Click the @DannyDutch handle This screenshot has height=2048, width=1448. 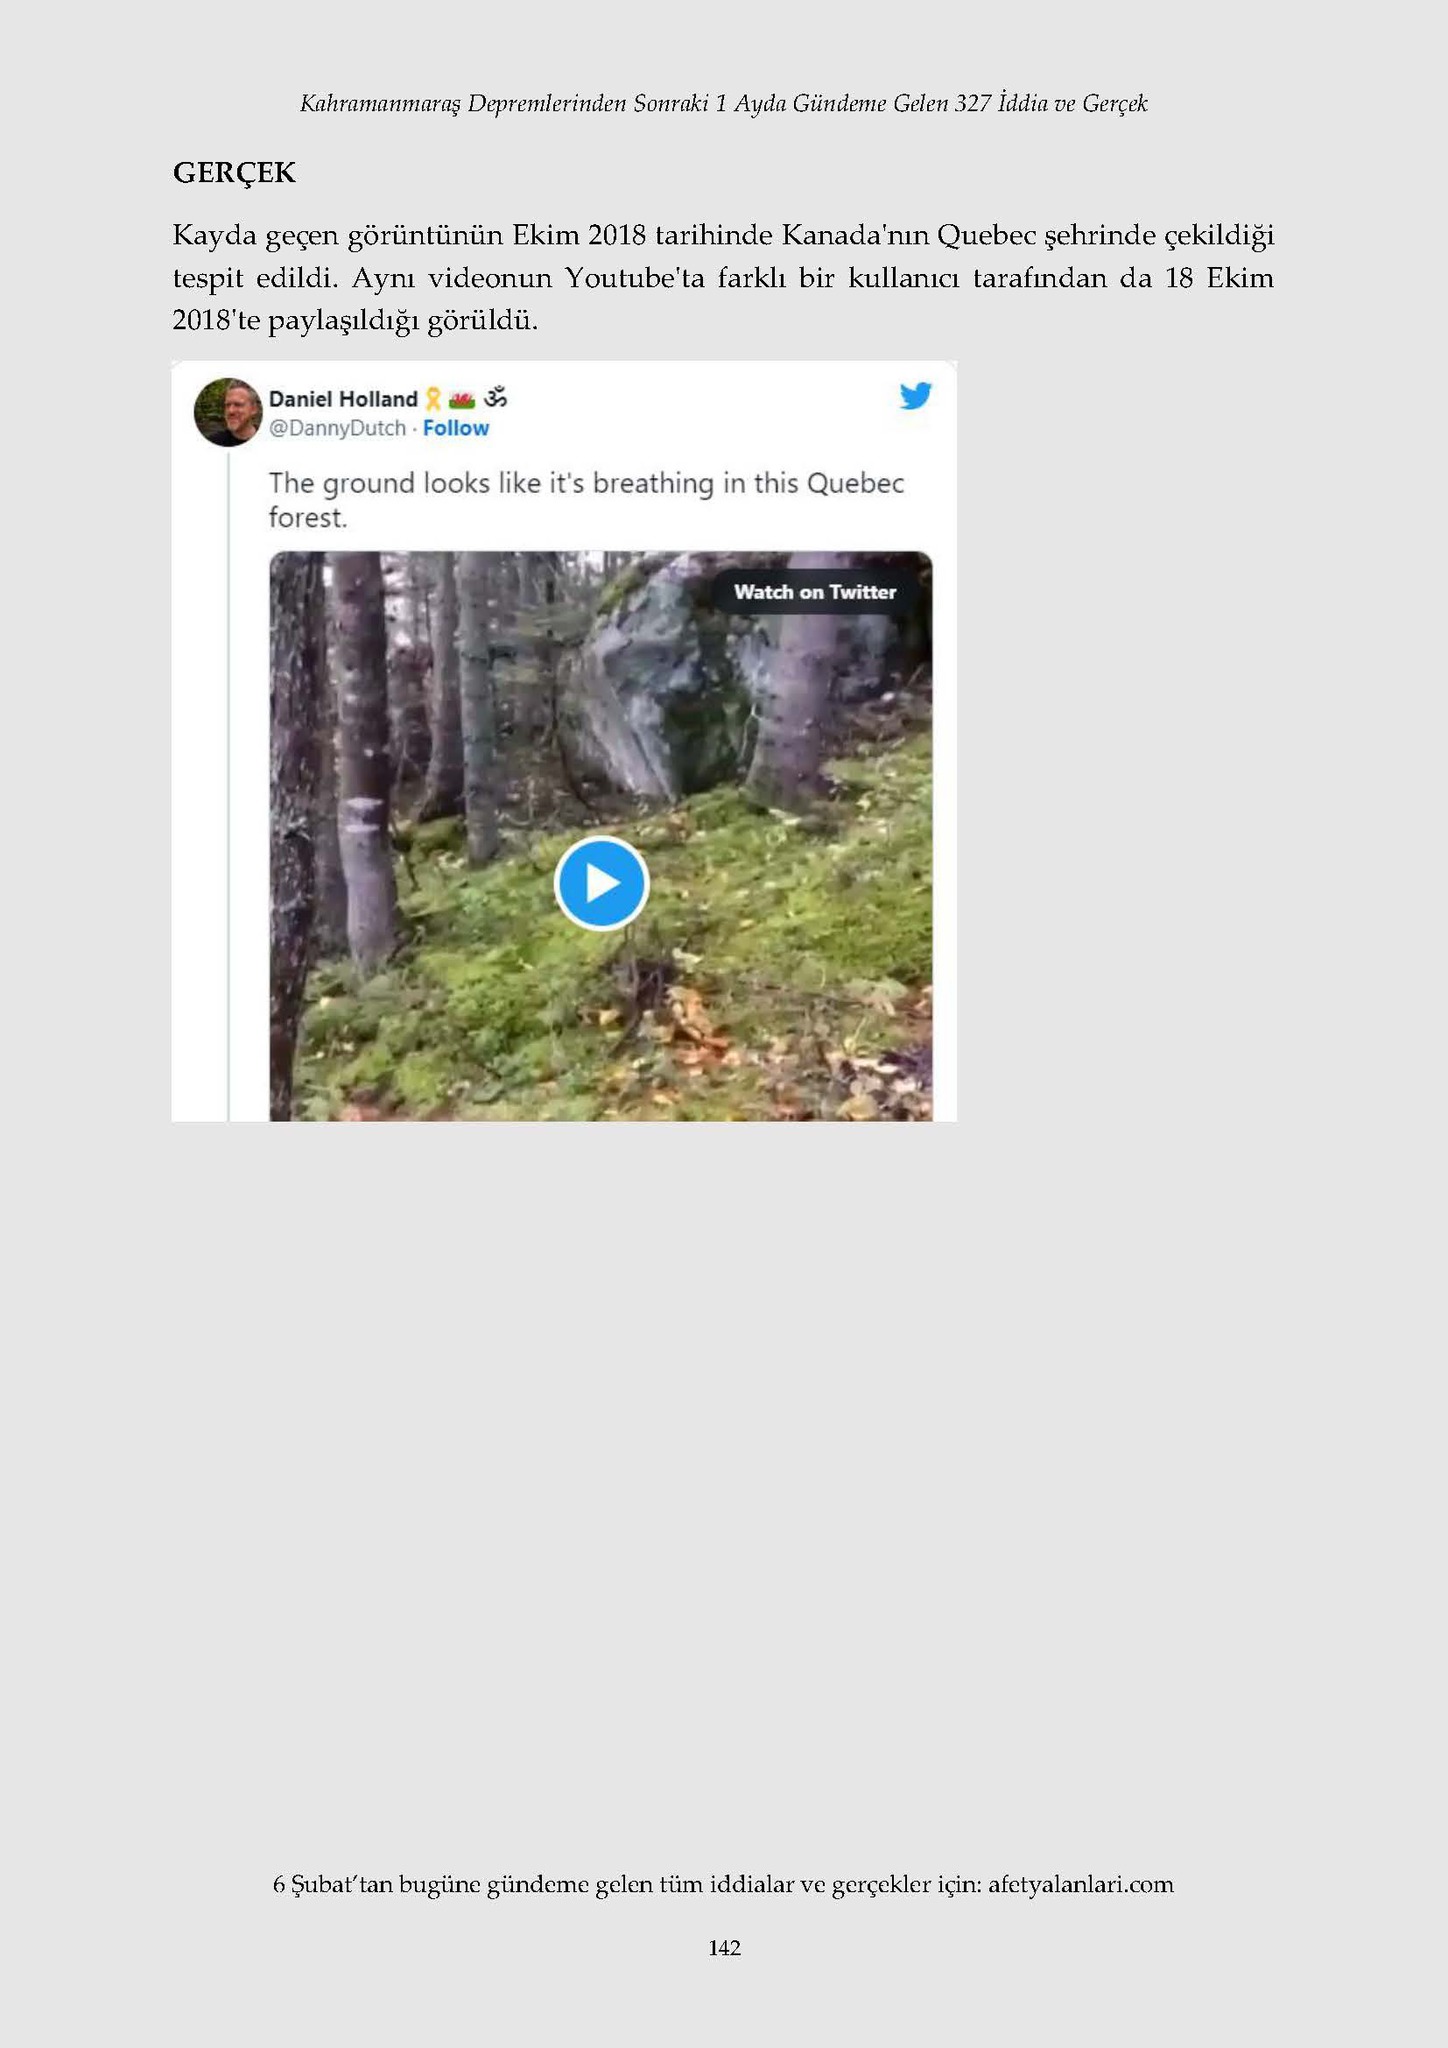pos(337,428)
